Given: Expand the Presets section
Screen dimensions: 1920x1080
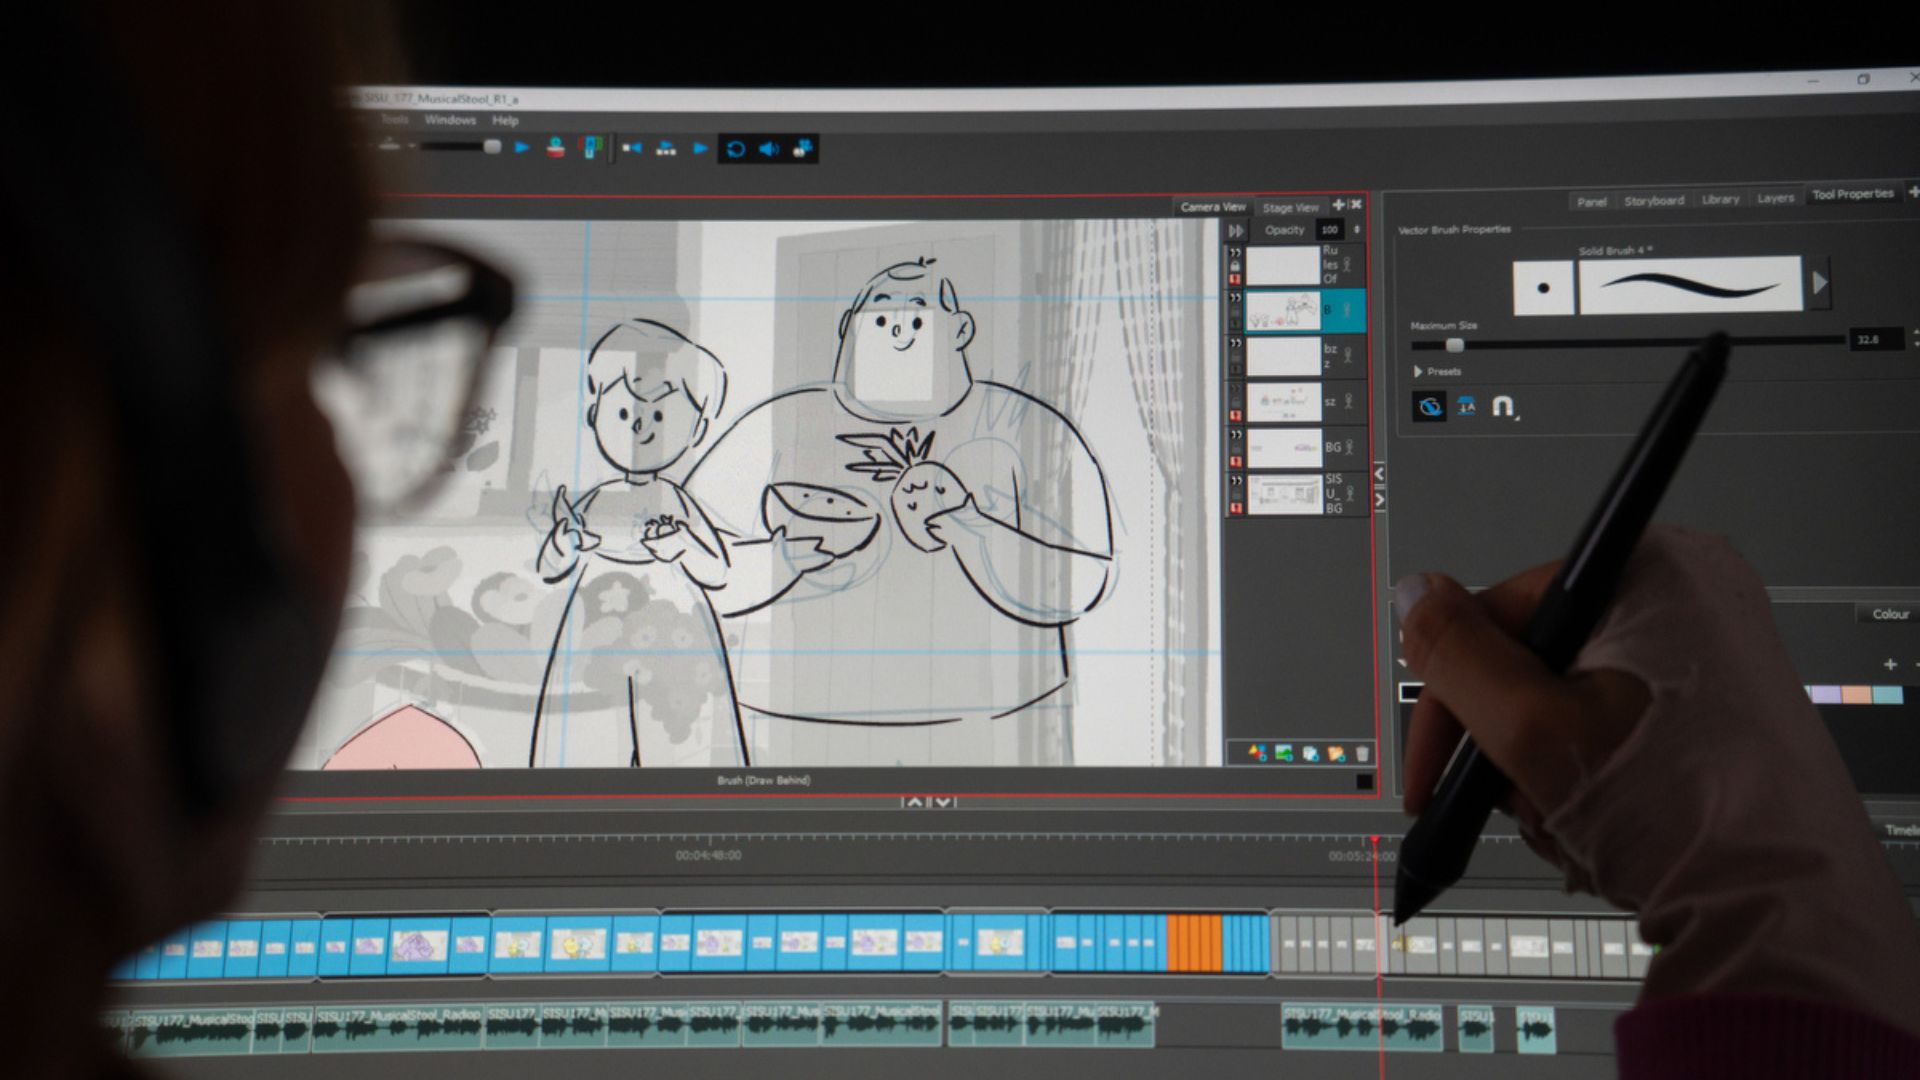Looking at the screenshot, I should [1419, 371].
